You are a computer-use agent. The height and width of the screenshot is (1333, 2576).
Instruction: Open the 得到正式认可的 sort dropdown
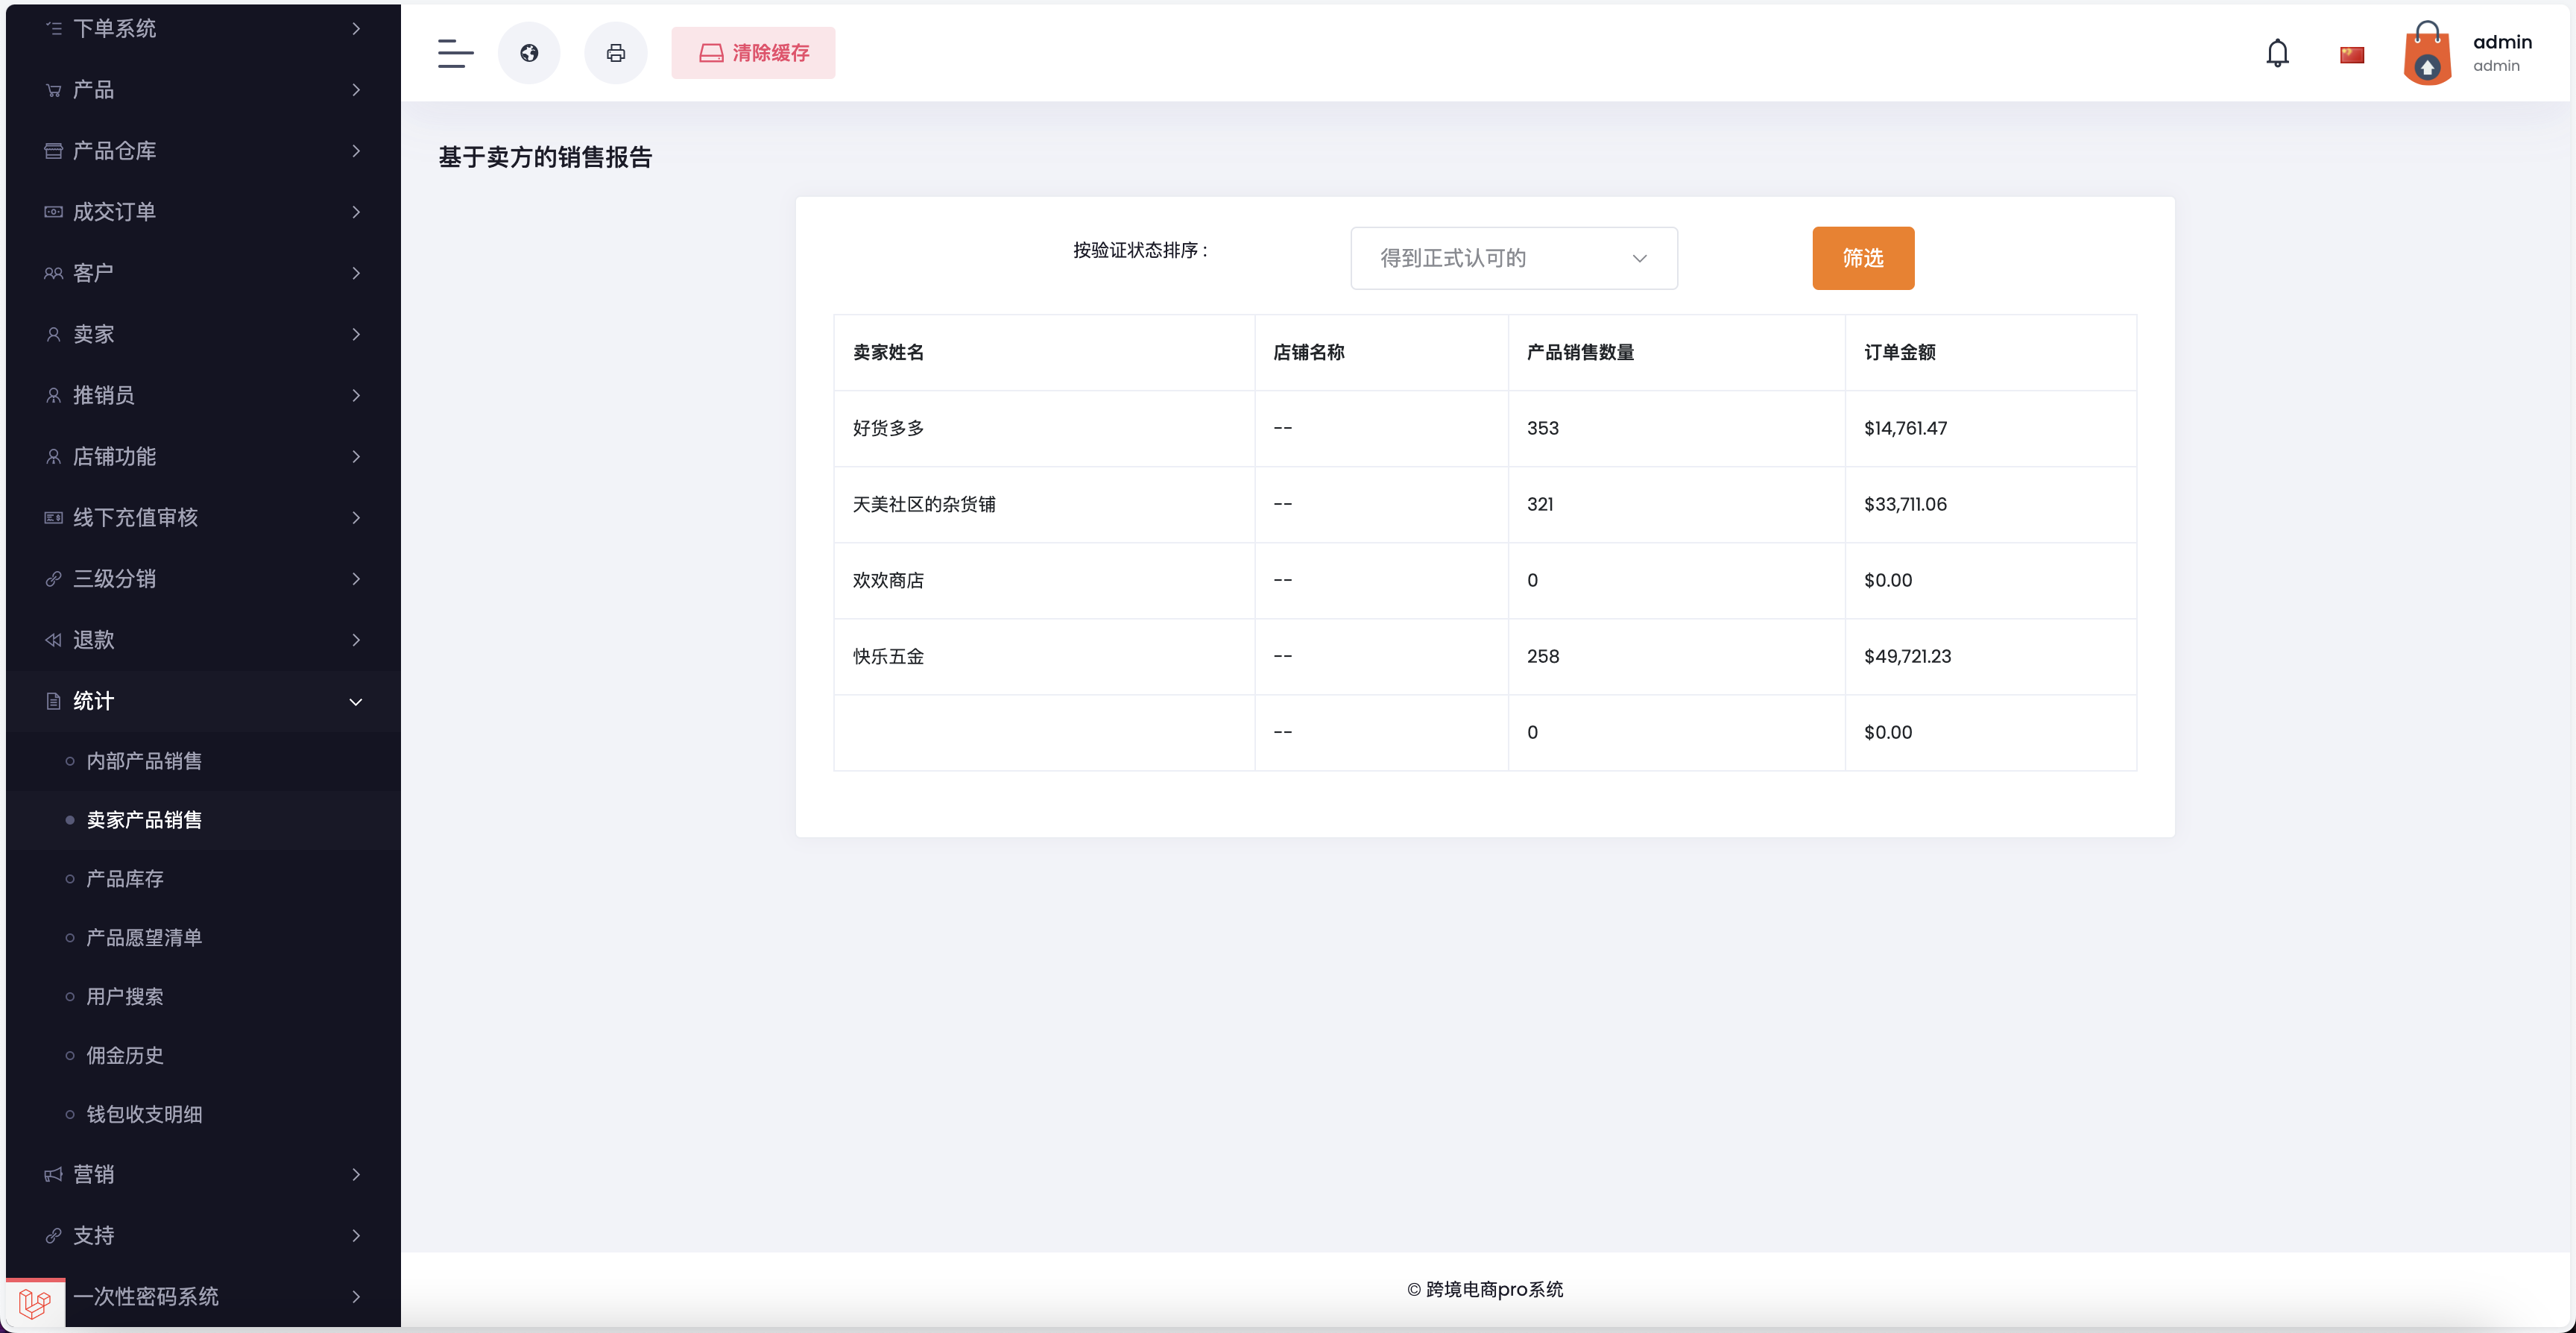click(1513, 258)
